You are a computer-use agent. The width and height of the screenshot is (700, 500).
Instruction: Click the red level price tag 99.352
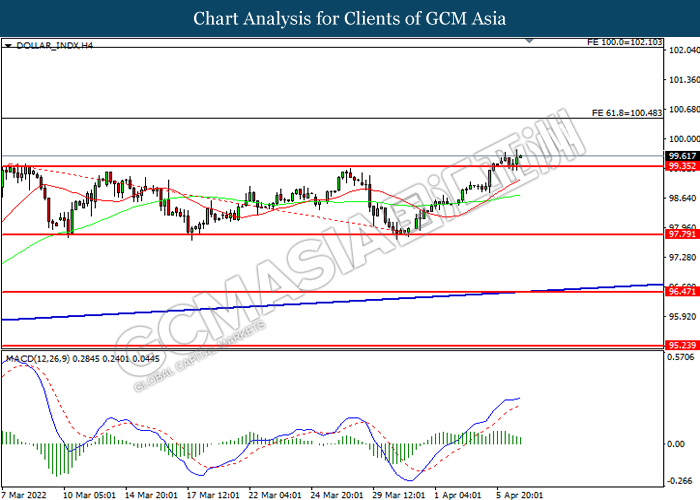coord(682,166)
